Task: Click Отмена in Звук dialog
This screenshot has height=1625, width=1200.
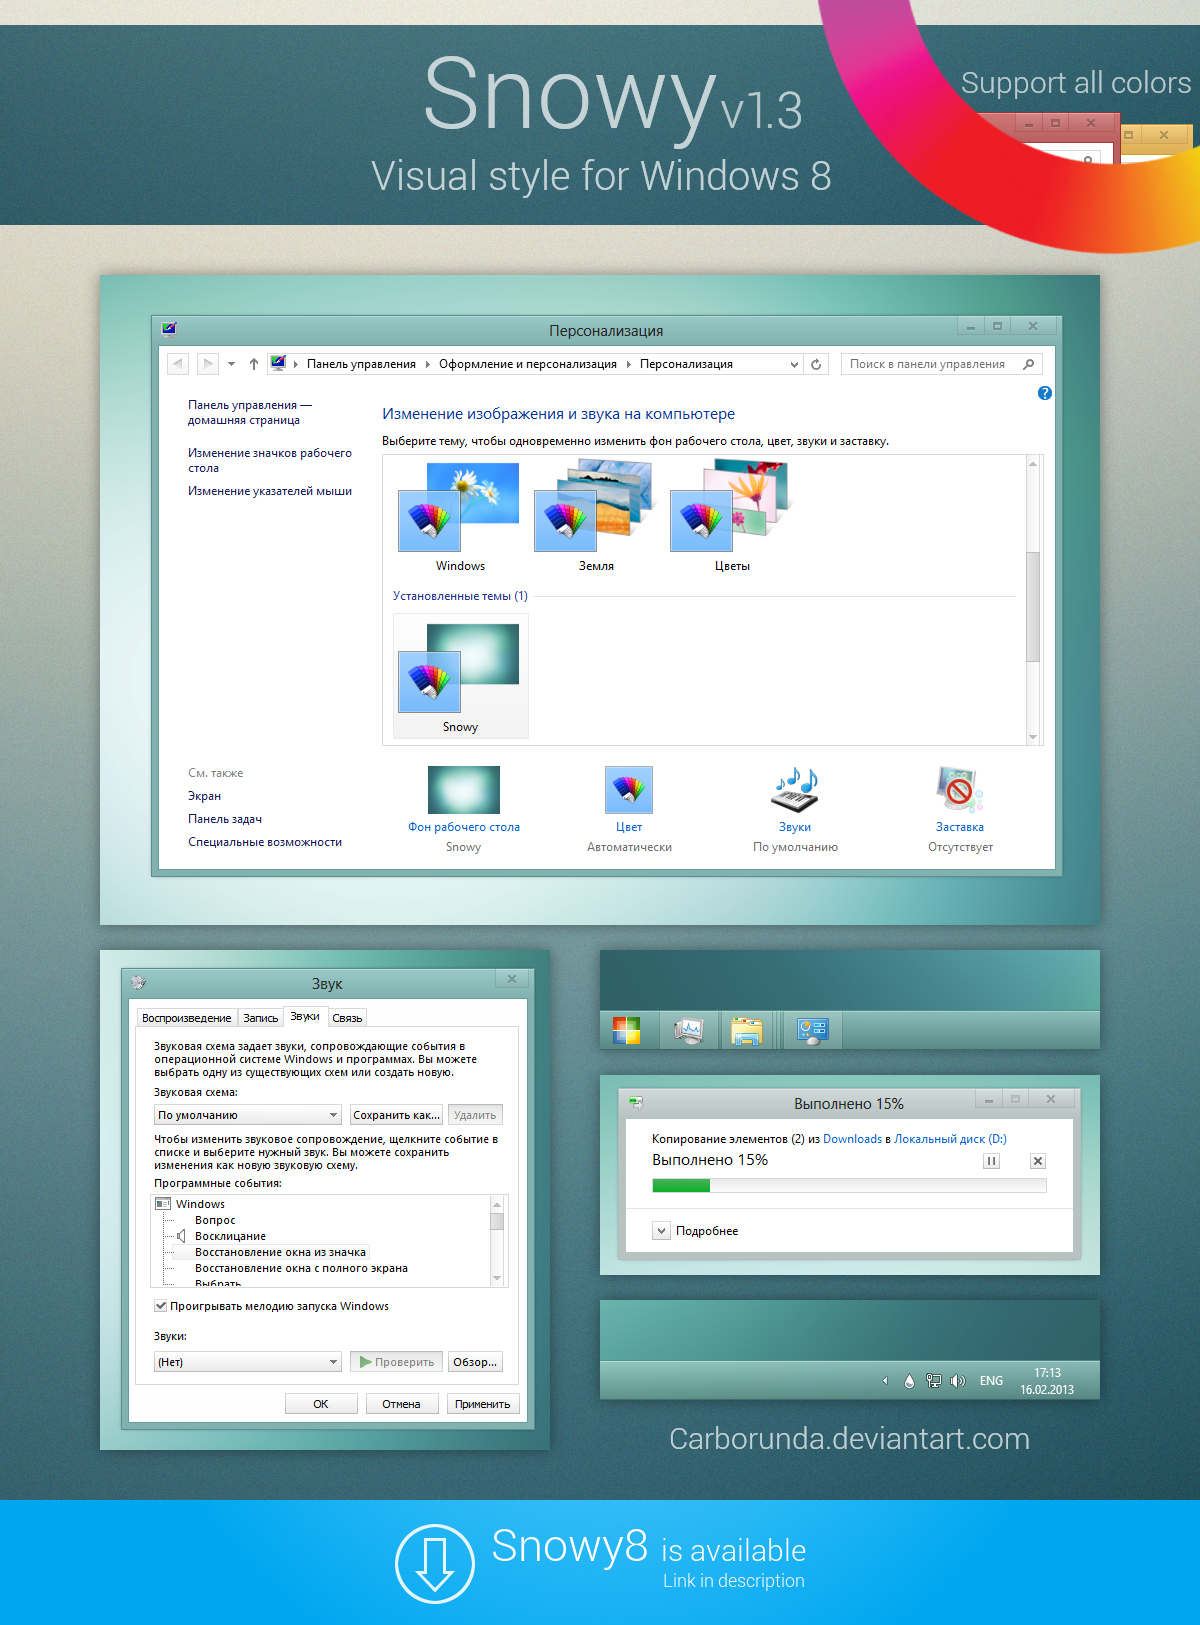Action: (401, 1404)
